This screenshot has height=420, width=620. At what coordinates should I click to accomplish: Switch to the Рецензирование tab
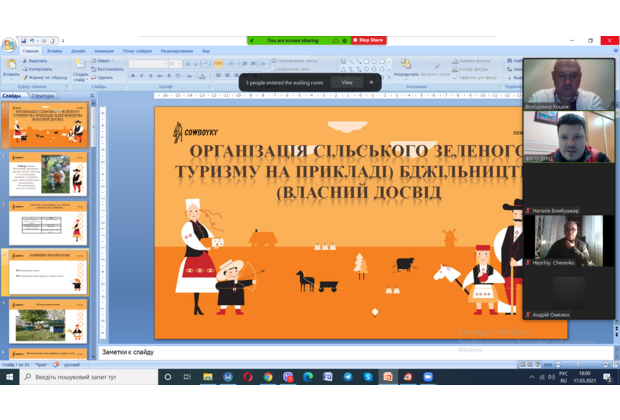click(x=177, y=51)
